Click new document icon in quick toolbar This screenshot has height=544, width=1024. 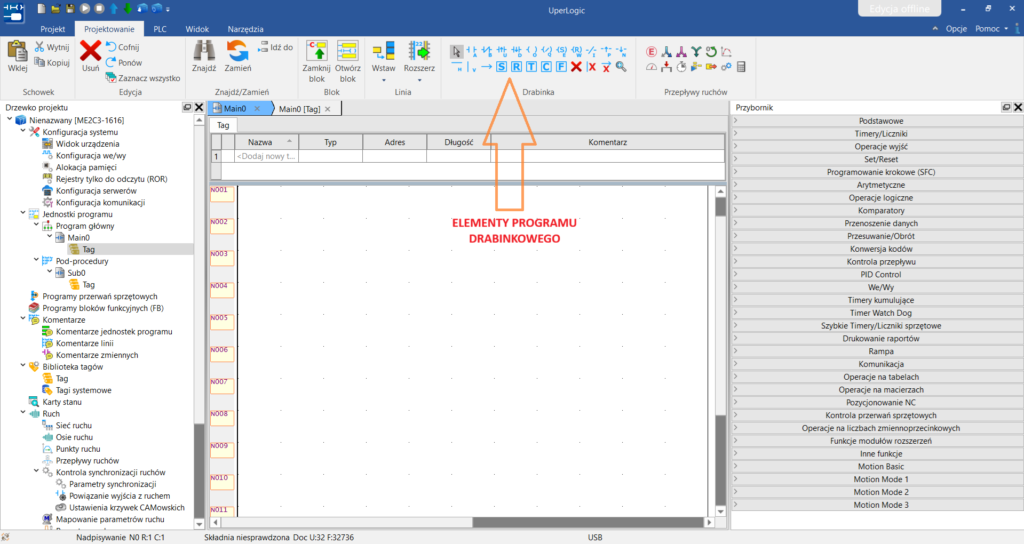coord(42,8)
